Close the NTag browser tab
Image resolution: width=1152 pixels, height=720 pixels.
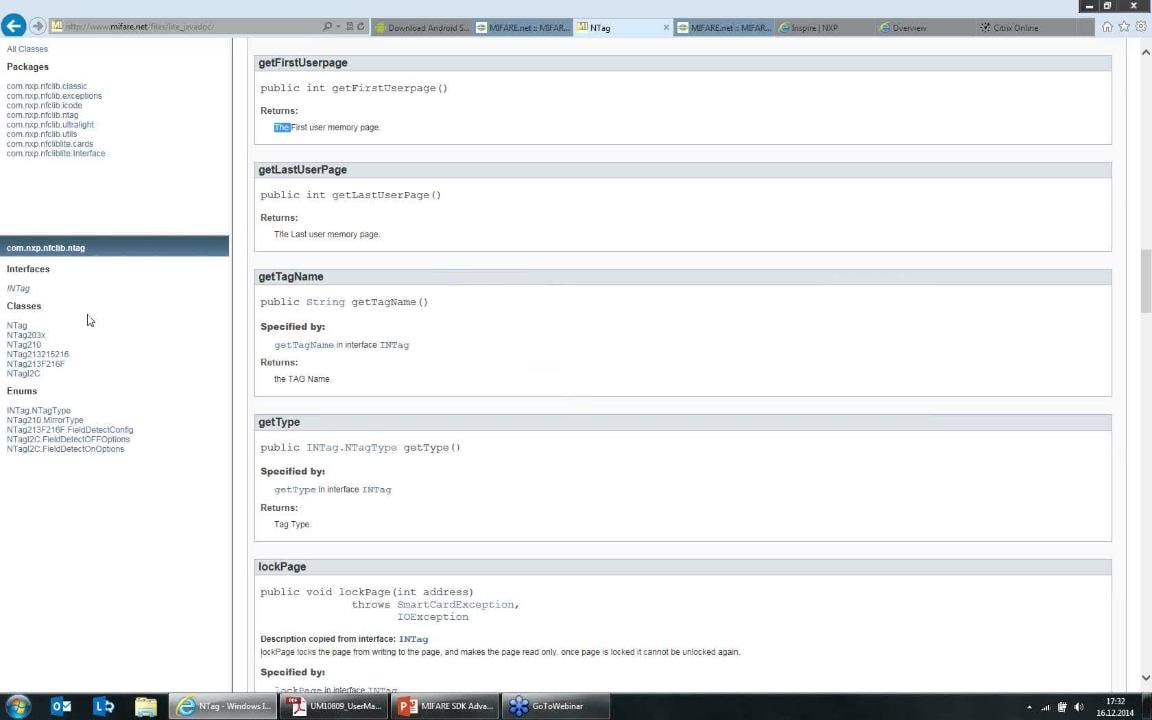click(x=666, y=28)
